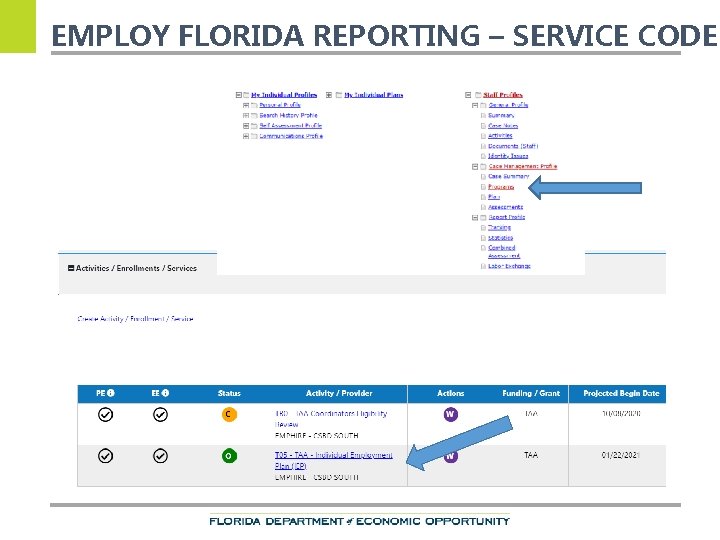Click the My Individual Profiles folder icon
Viewport: 720px width, 540px height.
[x=246, y=95]
